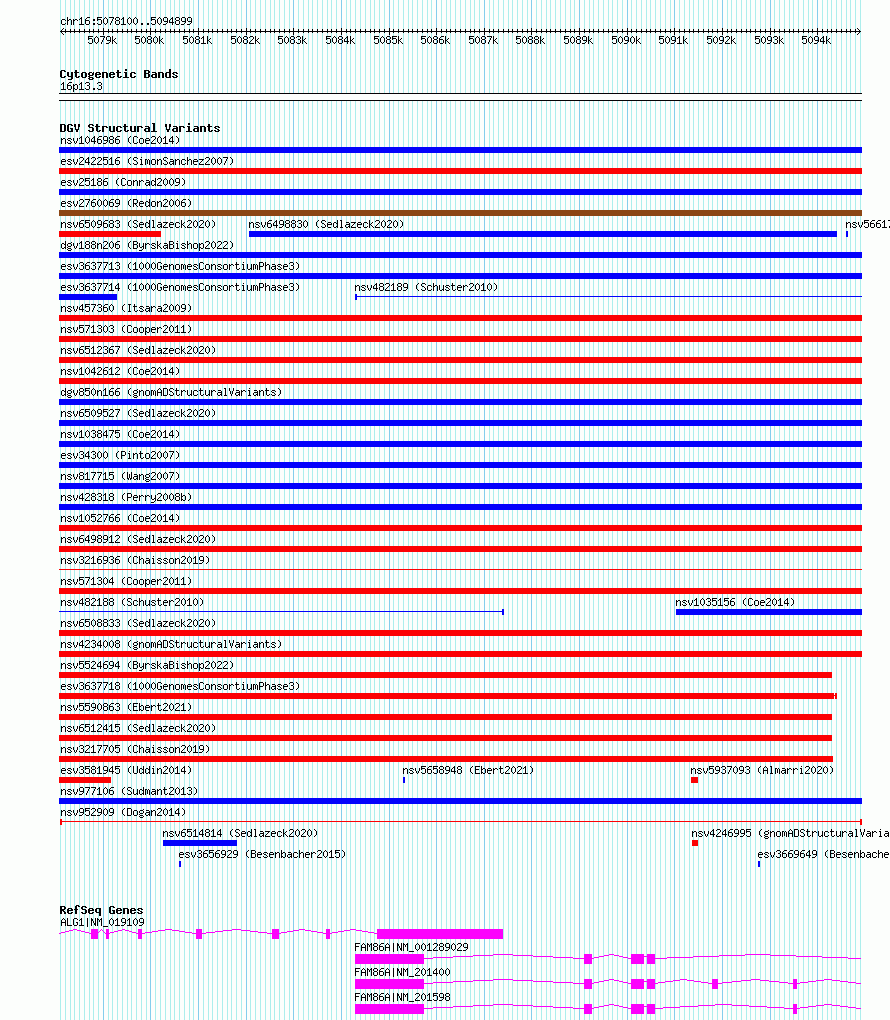This screenshot has width=890, height=1020.
Task: Click esv3637718 (1000GenomesConsortiumPhase3) label
Action: point(180,686)
